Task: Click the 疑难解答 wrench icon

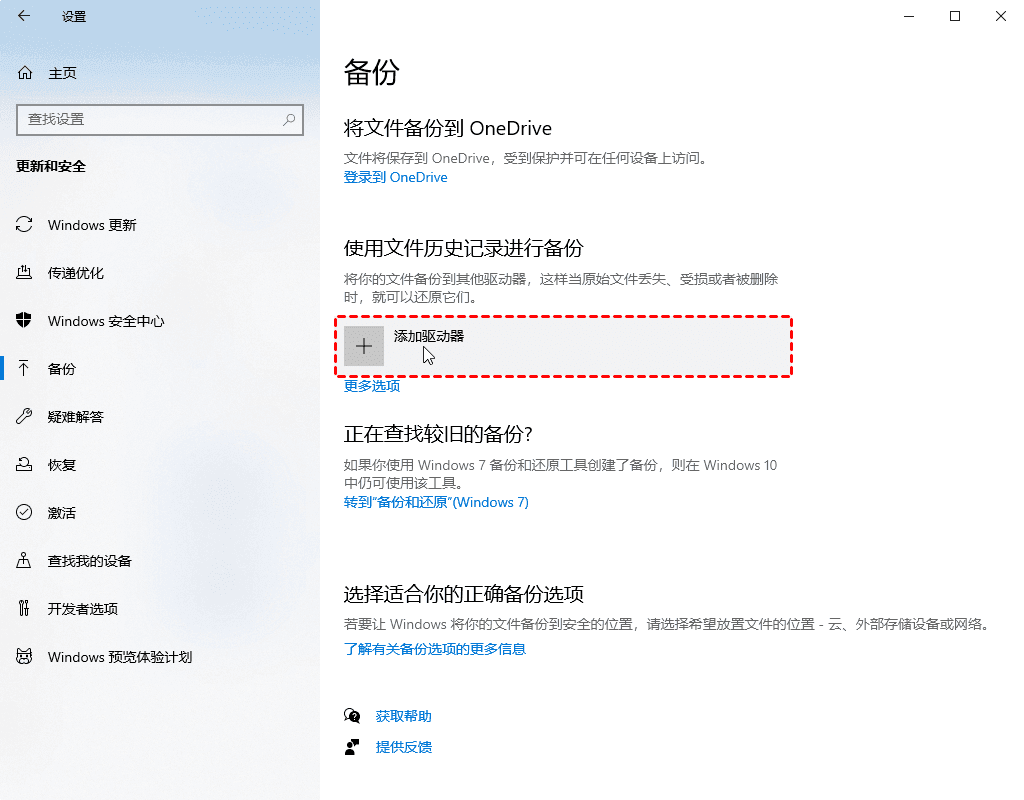Action: (x=25, y=417)
